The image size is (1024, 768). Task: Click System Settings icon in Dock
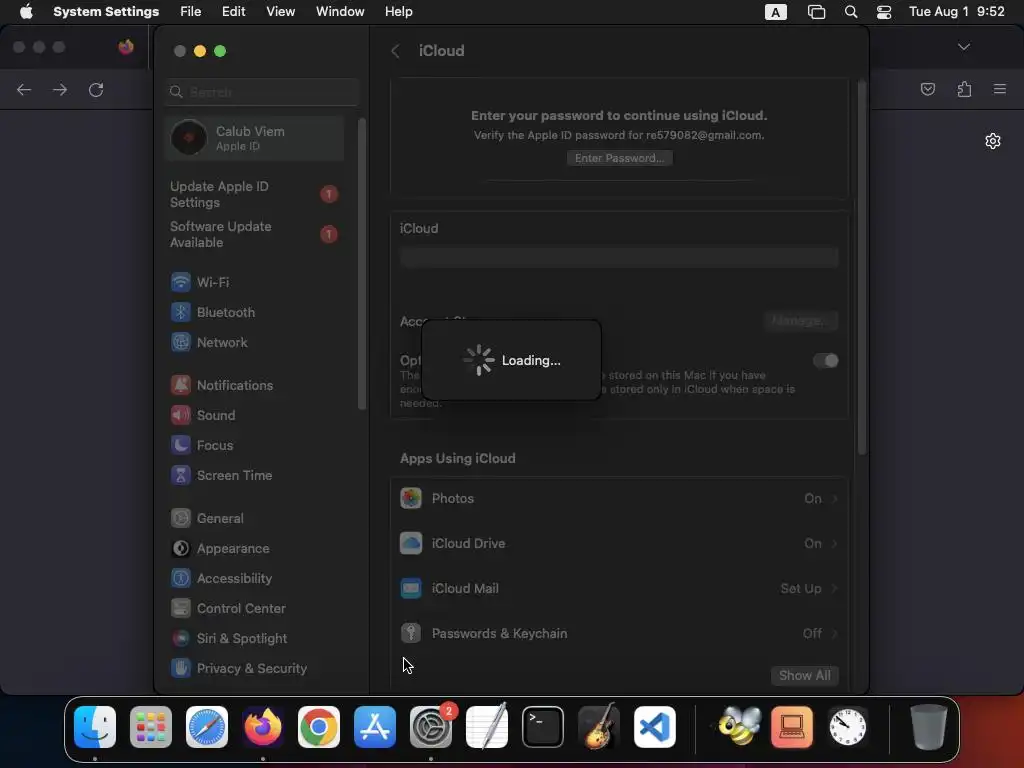click(x=431, y=727)
